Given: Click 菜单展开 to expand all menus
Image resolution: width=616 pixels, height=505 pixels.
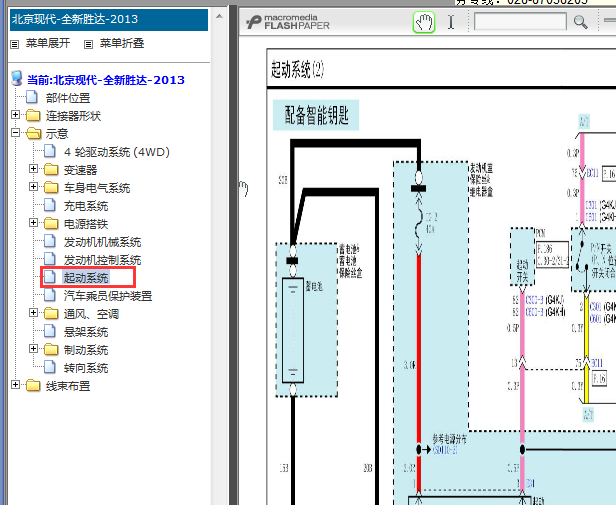Looking at the screenshot, I should click(x=48, y=43).
